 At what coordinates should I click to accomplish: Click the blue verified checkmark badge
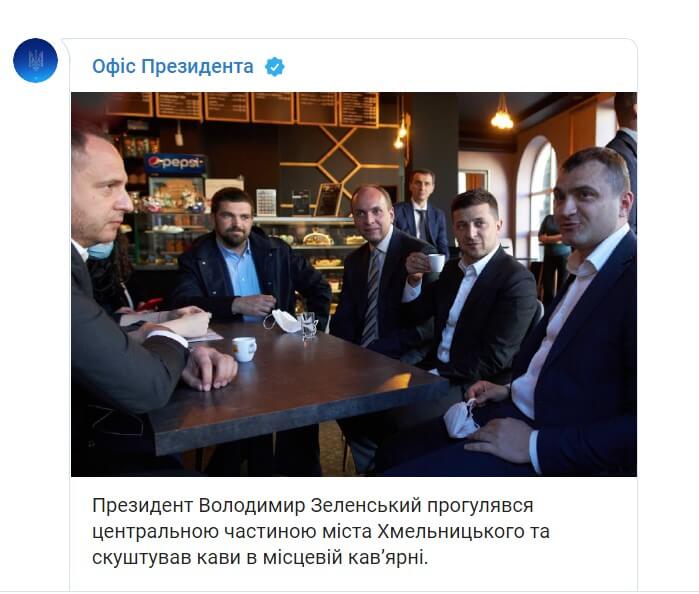click(275, 67)
